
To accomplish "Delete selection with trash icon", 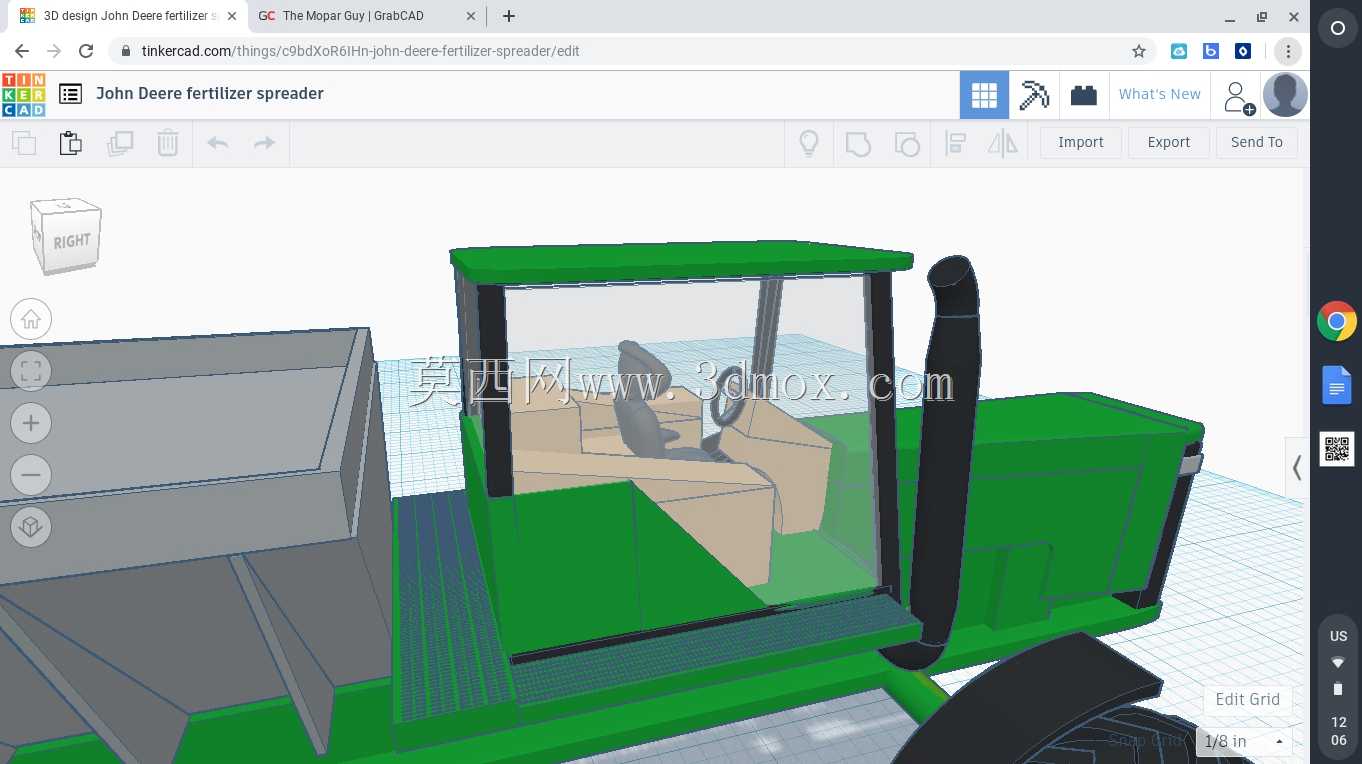I will point(168,143).
